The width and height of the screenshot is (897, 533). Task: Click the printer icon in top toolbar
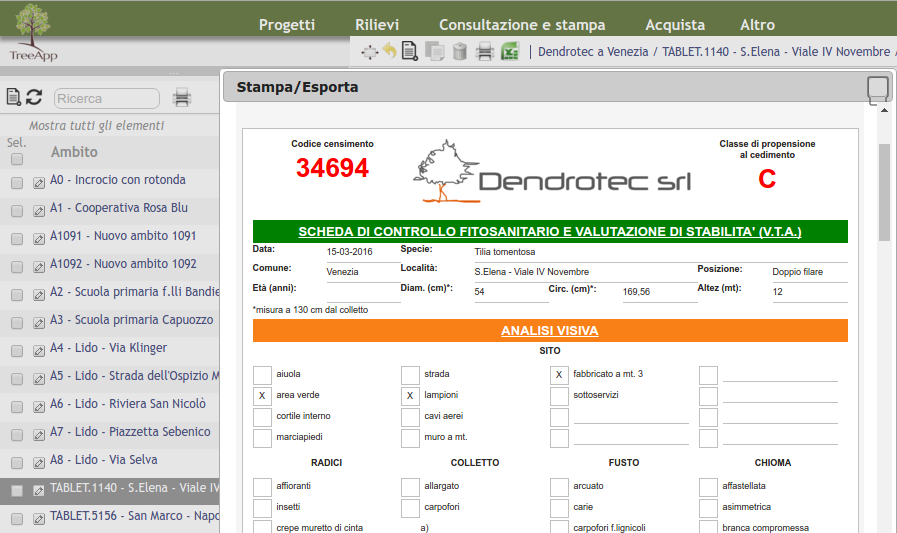pyautogui.click(x=485, y=52)
